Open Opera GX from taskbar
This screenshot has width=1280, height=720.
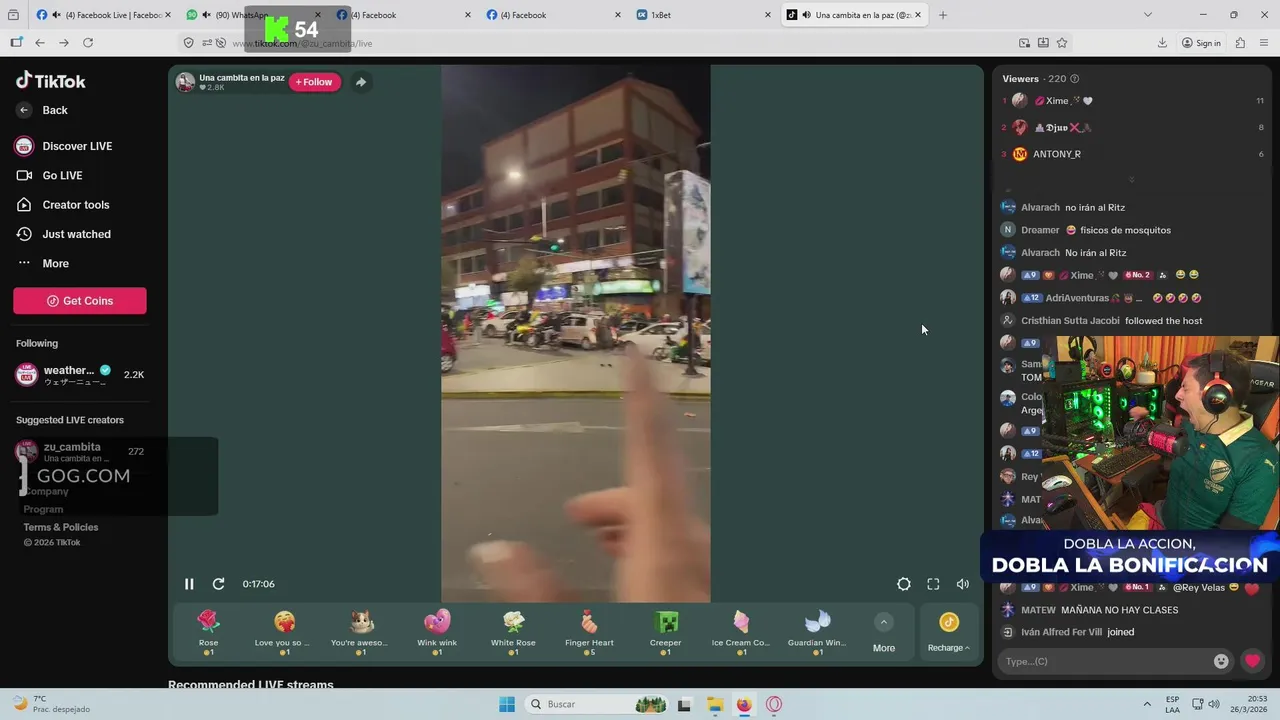point(773,704)
